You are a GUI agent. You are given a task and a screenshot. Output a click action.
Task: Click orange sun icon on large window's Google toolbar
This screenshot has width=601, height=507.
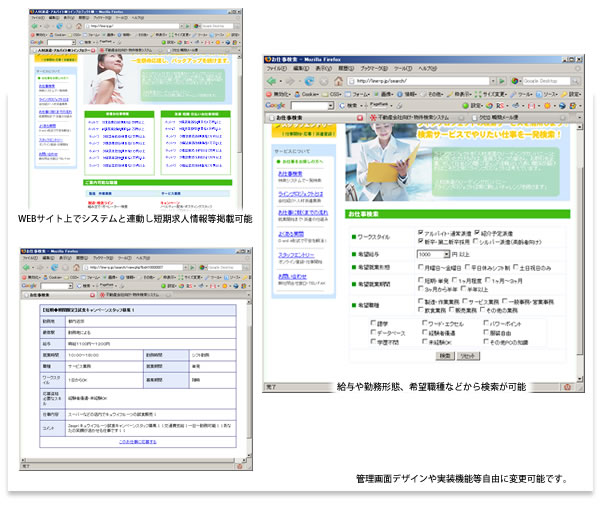tap(547, 105)
